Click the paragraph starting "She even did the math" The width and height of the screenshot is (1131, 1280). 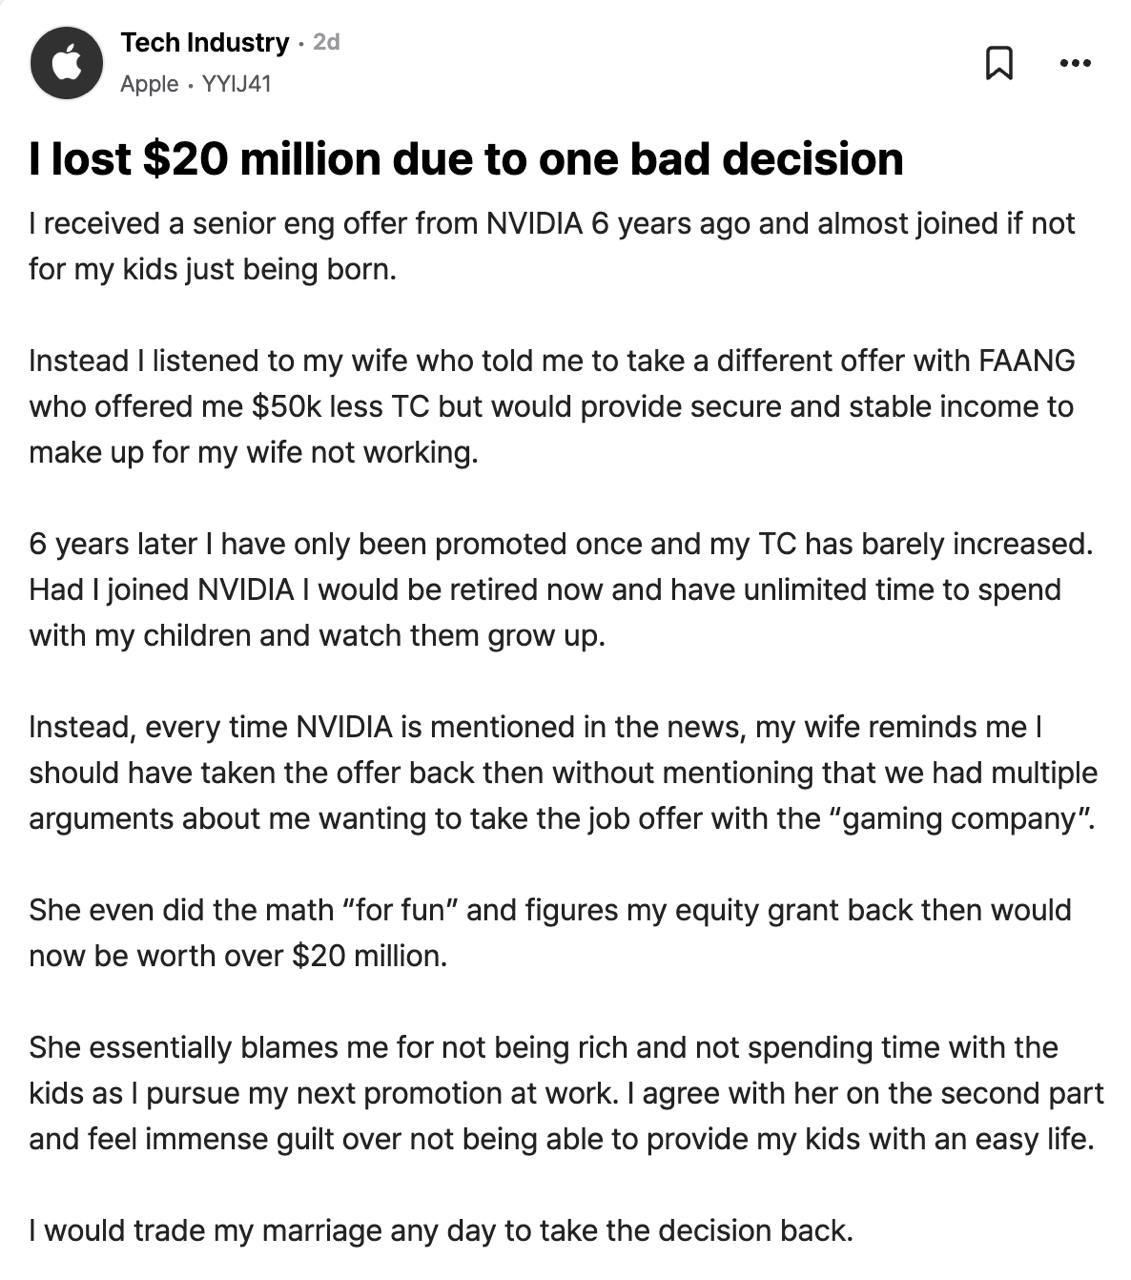pyautogui.click(x=549, y=932)
